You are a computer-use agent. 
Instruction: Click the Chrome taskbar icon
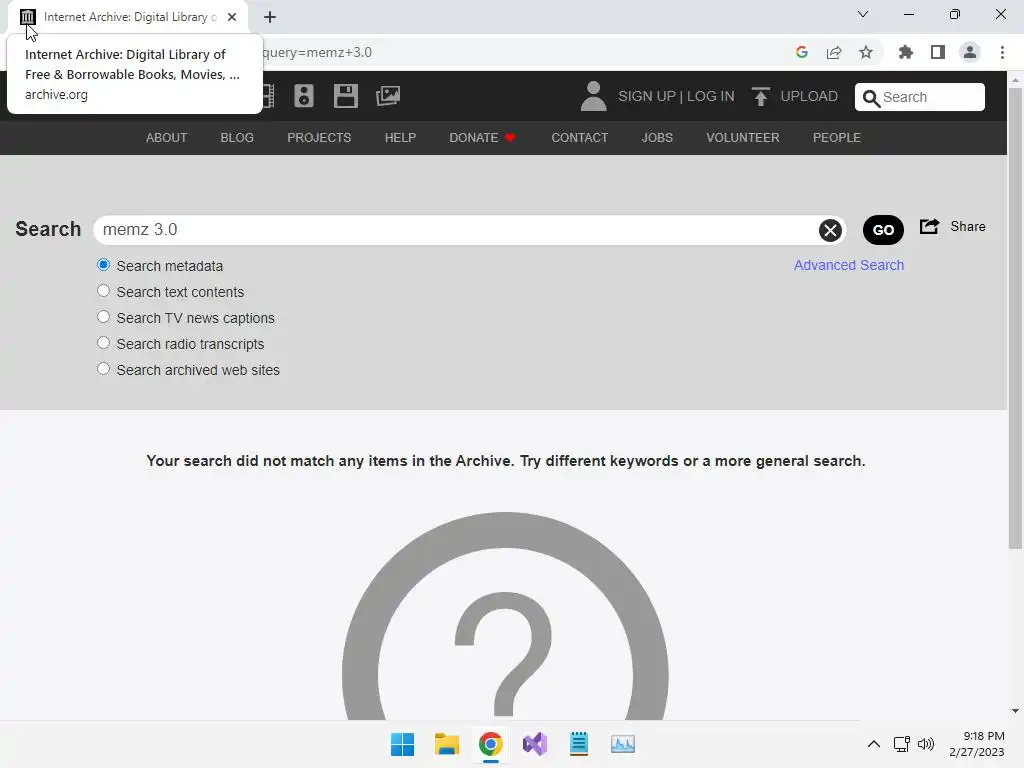click(490, 744)
